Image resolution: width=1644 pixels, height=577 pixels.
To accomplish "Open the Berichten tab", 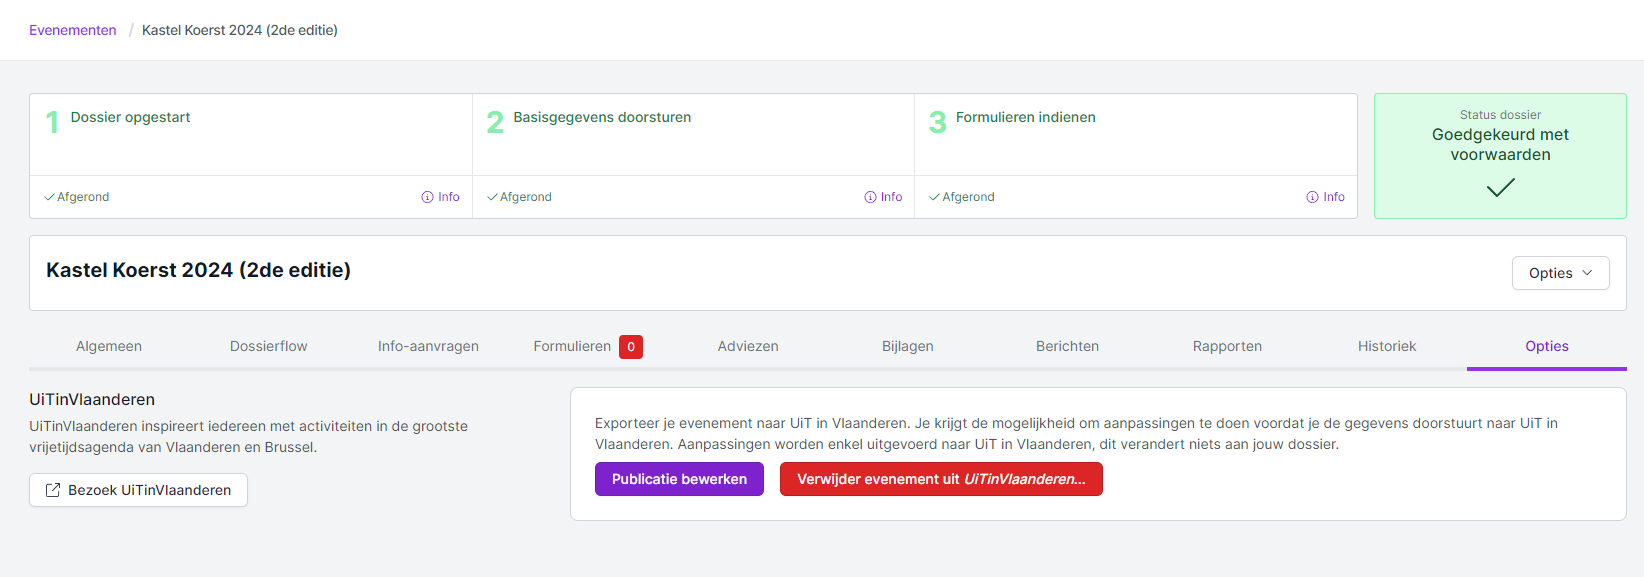I will [1067, 346].
